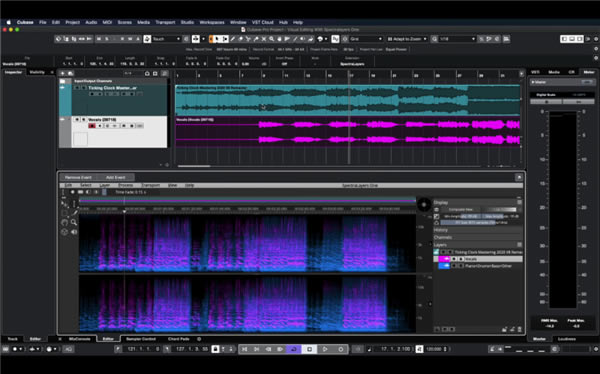Click the blue Piano+Drums+Bass+Other layer swatch
The image size is (600, 374).
click(x=444, y=266)
